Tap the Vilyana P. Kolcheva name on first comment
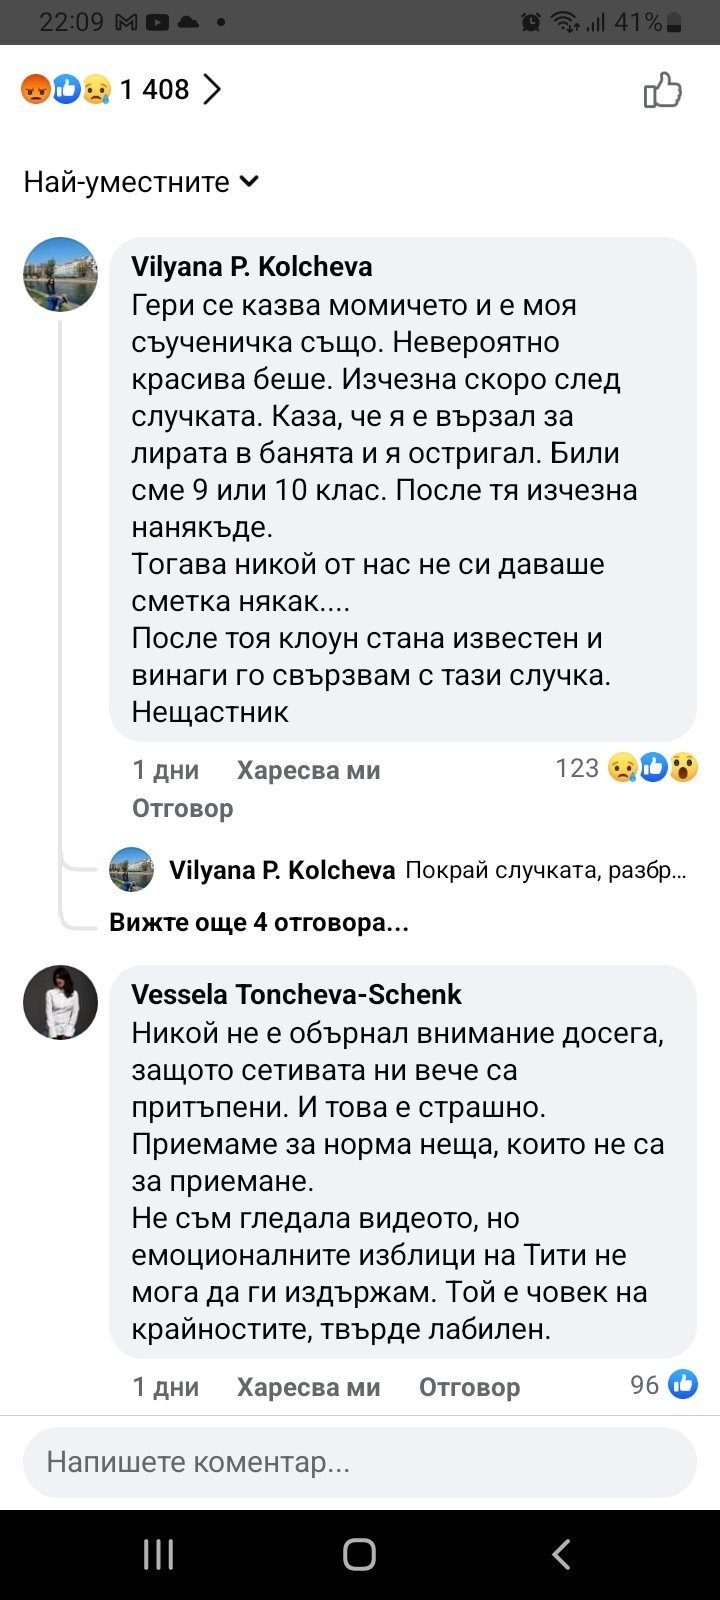This screenshot has height=1600, width=720. pyautogui.click(x=252, y=267)
